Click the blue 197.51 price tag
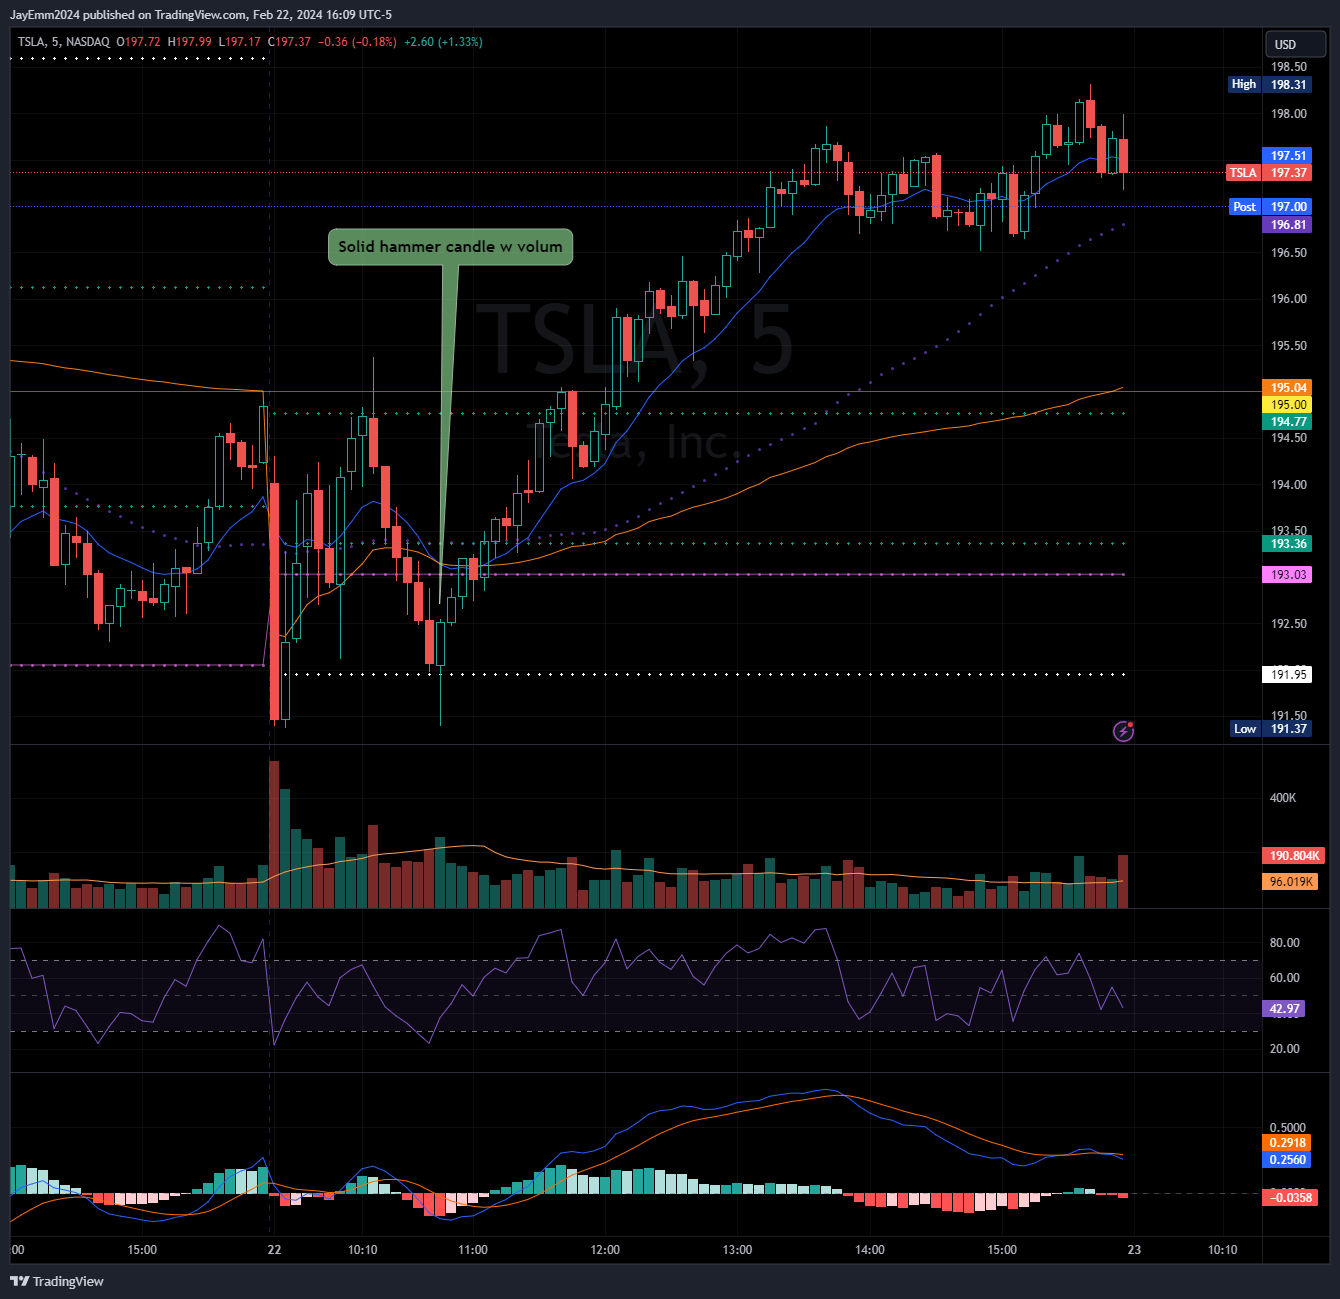Viewport: 1340px width, 1299px height. pos(1288,156)
